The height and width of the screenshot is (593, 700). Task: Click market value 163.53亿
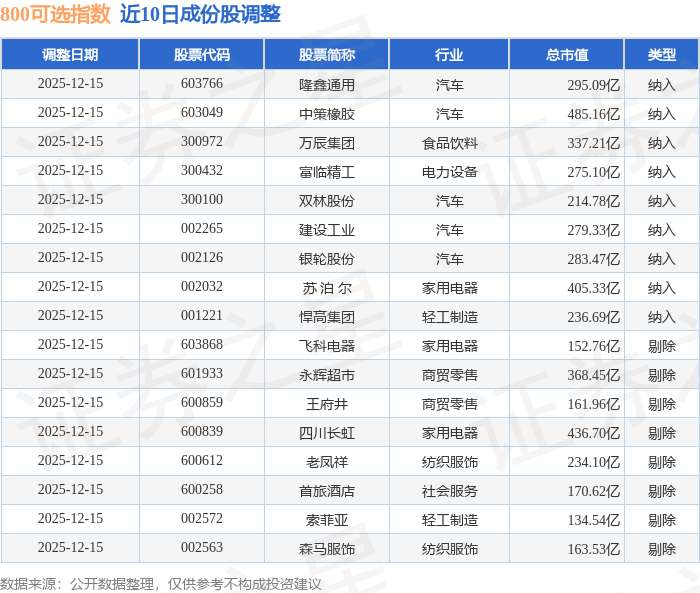(x=594, y=549)
